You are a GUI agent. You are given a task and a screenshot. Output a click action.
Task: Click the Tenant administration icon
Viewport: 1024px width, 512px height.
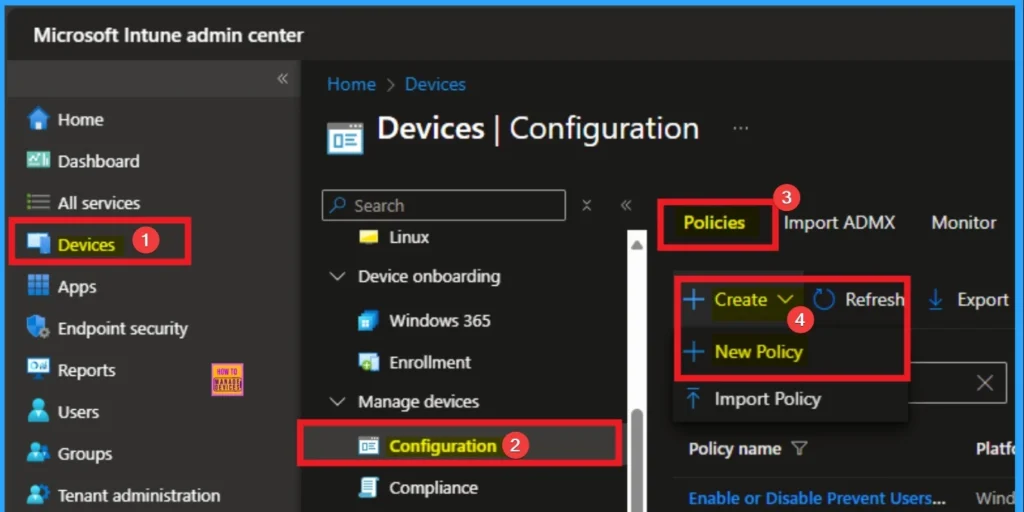click(38, 495)
